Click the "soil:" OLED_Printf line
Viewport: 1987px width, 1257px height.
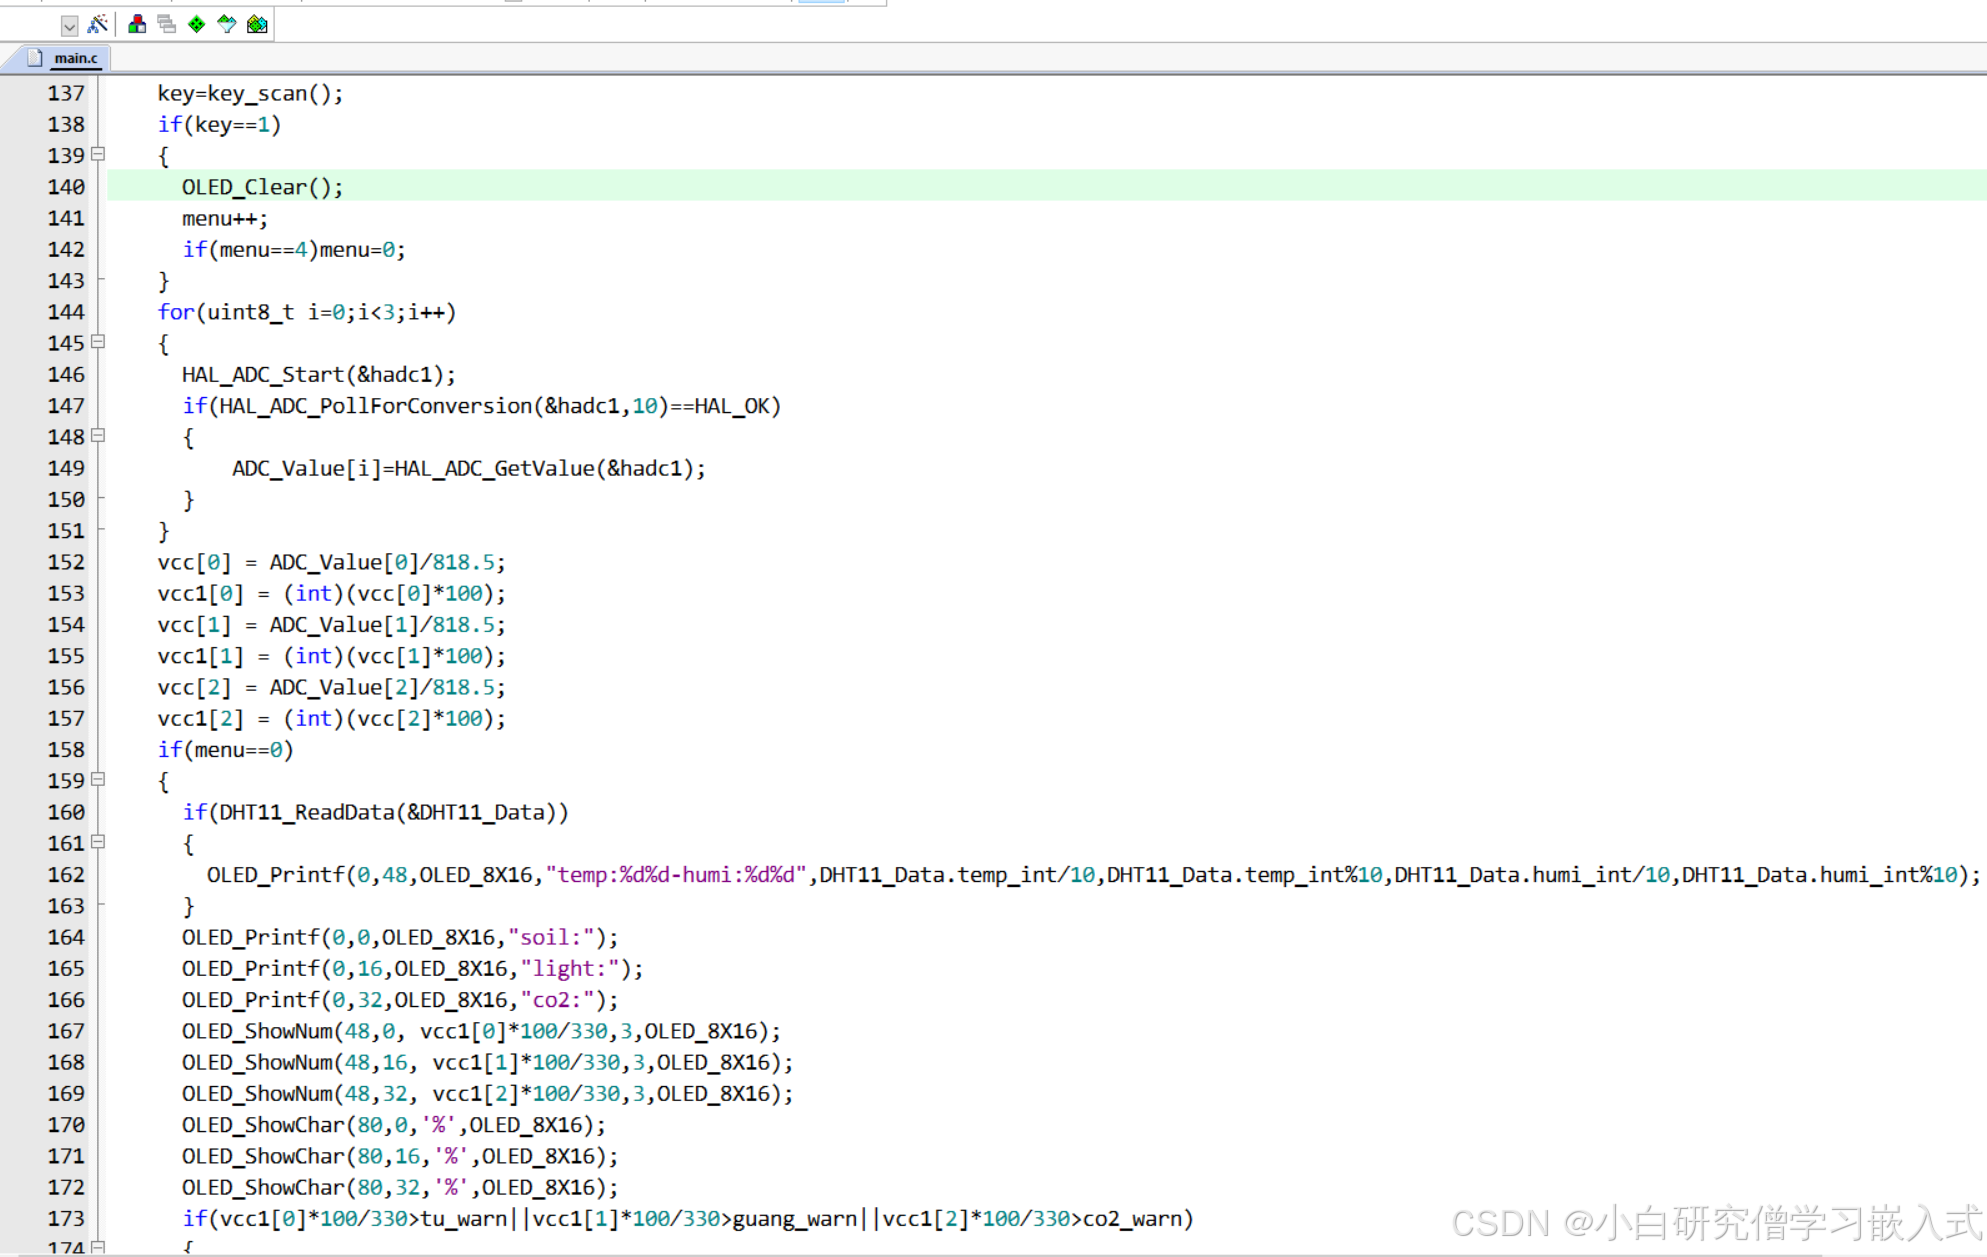point(400,937)
